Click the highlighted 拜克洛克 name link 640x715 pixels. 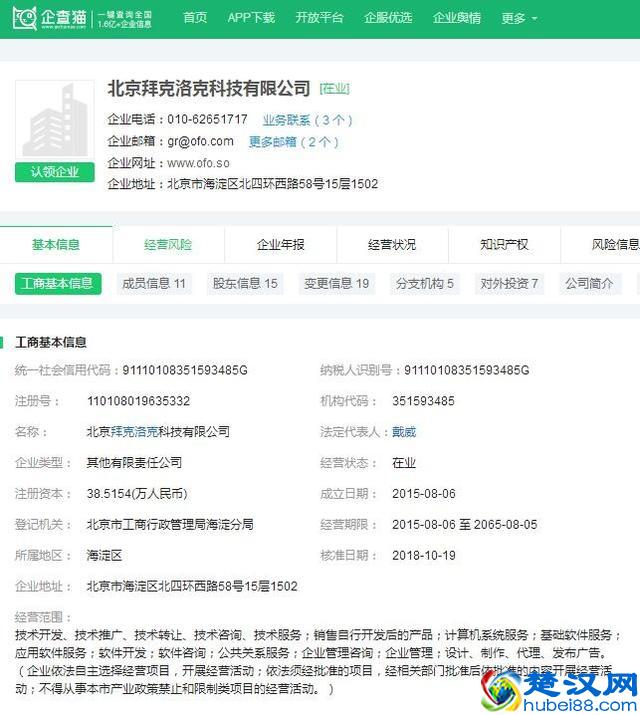[134, 431]
